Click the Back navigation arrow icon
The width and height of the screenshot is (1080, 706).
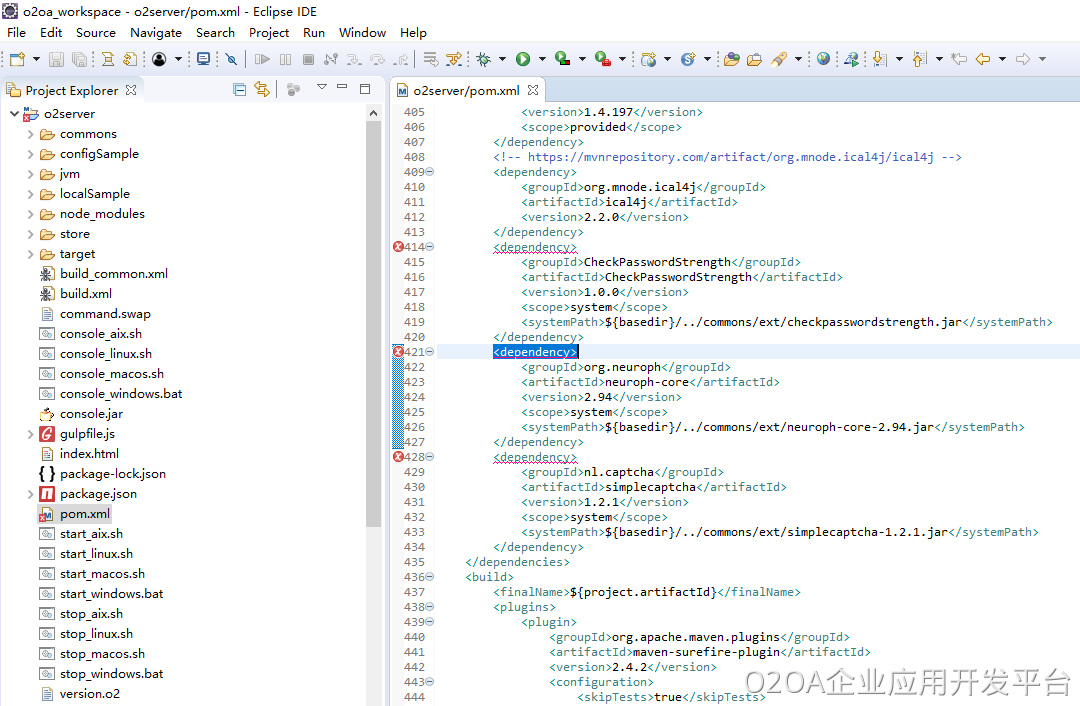tap(983, 59)
